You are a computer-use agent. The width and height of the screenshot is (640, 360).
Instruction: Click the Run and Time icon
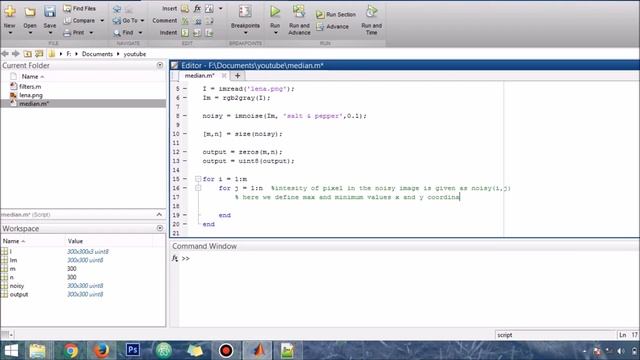click(x=371, y=11)
